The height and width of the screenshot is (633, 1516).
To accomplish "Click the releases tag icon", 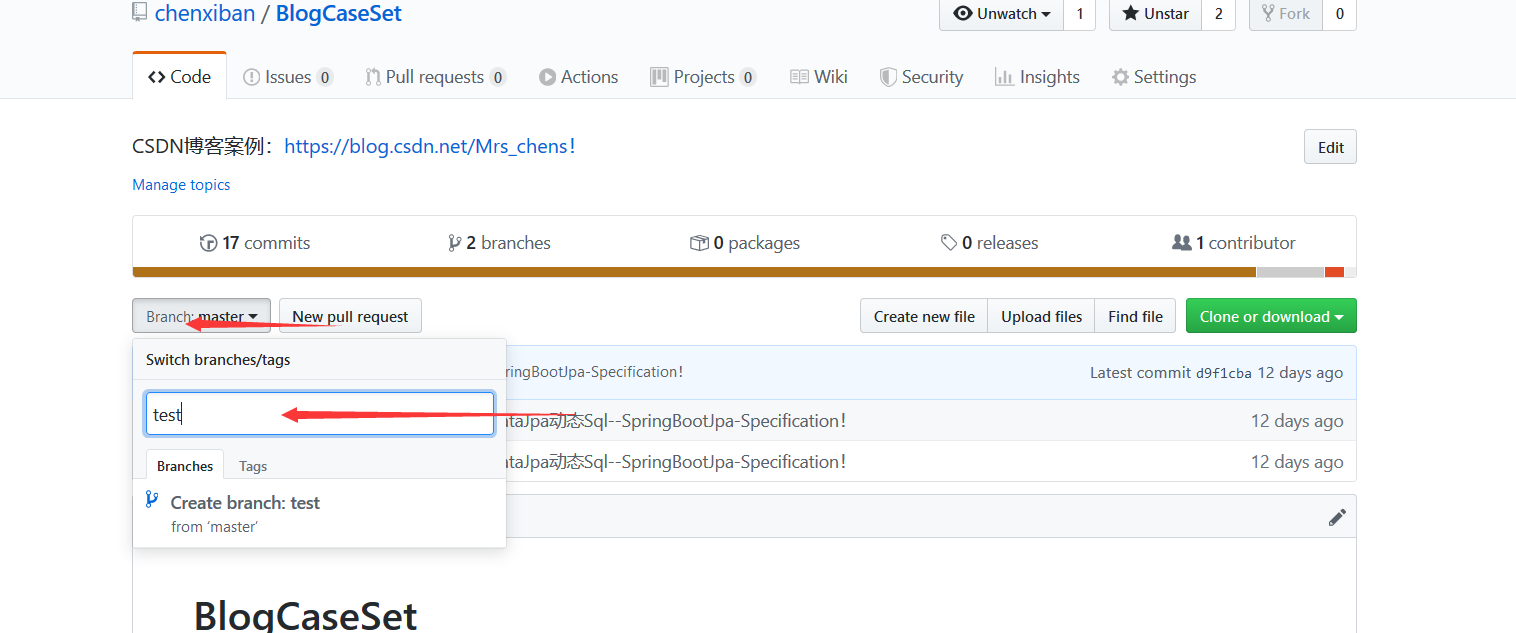I will [949, 243].
